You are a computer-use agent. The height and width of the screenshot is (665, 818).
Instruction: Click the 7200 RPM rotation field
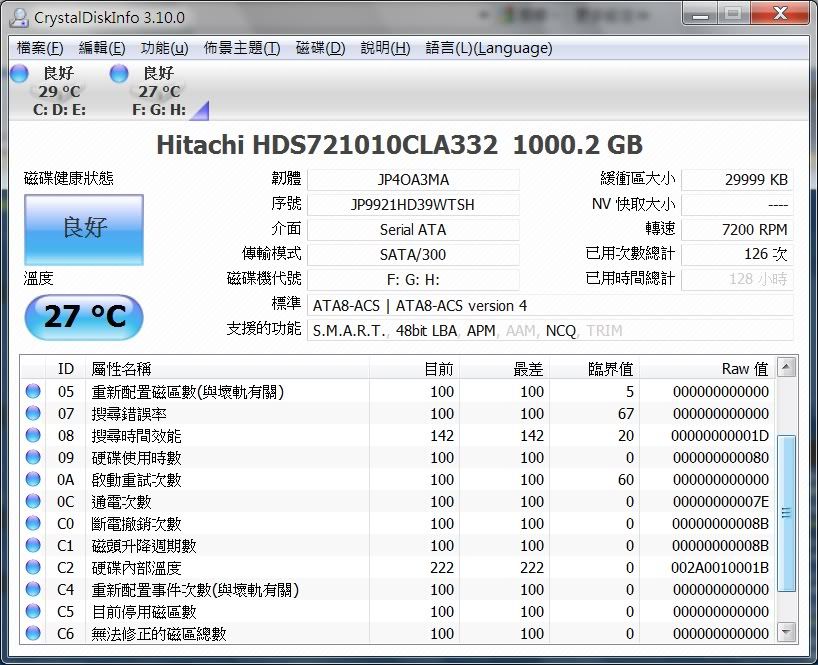click(737, 229)
